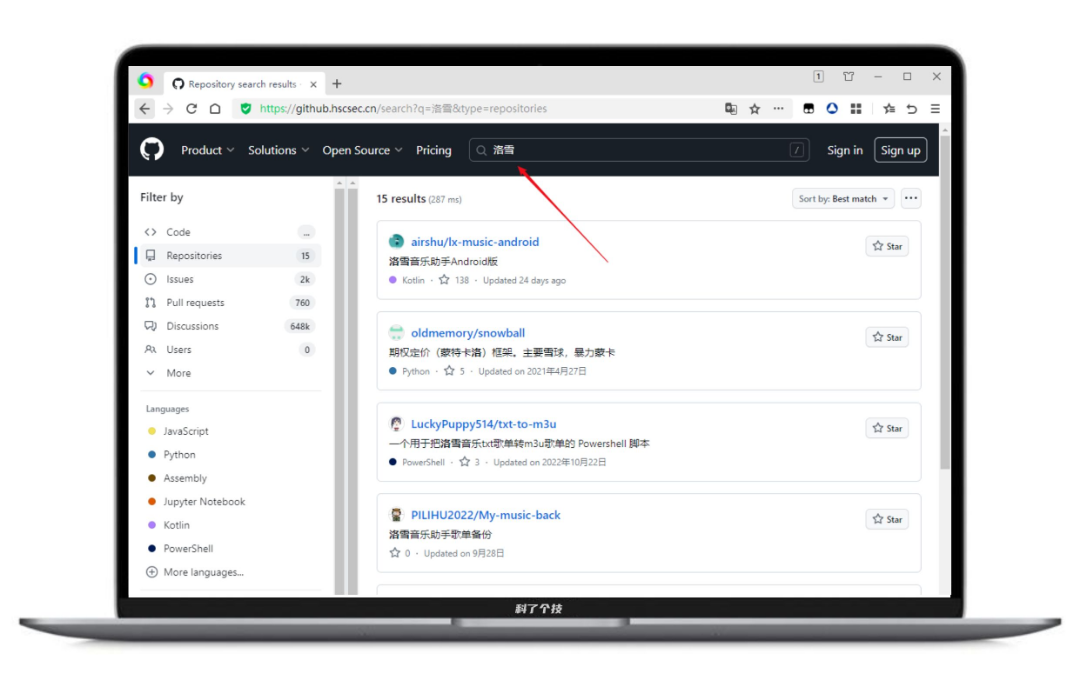Filter results by Code
This screenshot has height=693, width=1080.
[229, 232]
